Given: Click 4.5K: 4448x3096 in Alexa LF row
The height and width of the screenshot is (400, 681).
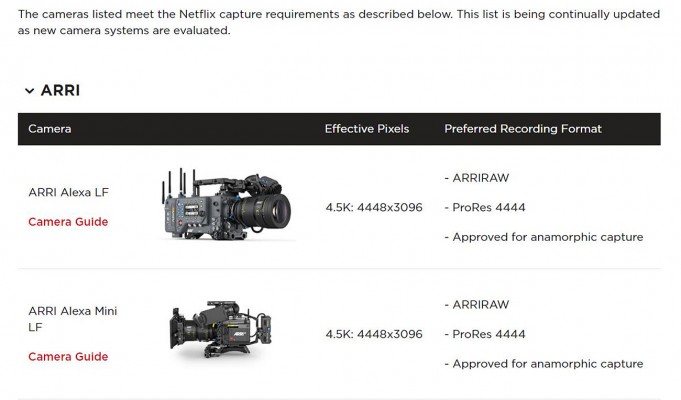Looking at the screenshot, I should 374,207.
